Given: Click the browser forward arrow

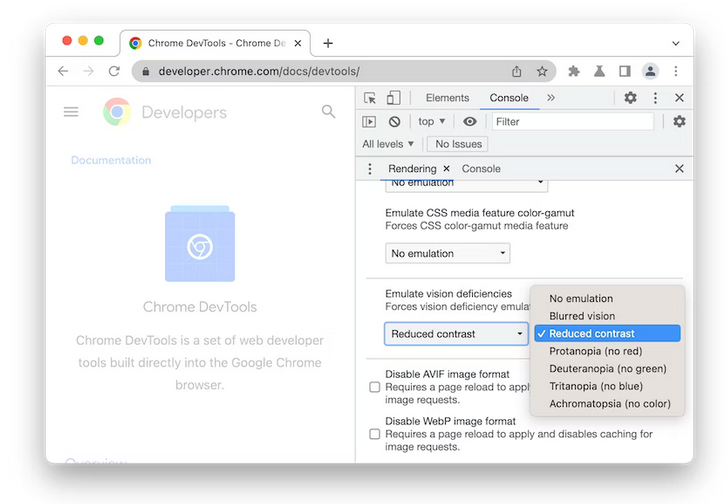Looking at the screenshot, I should [88, 71].
